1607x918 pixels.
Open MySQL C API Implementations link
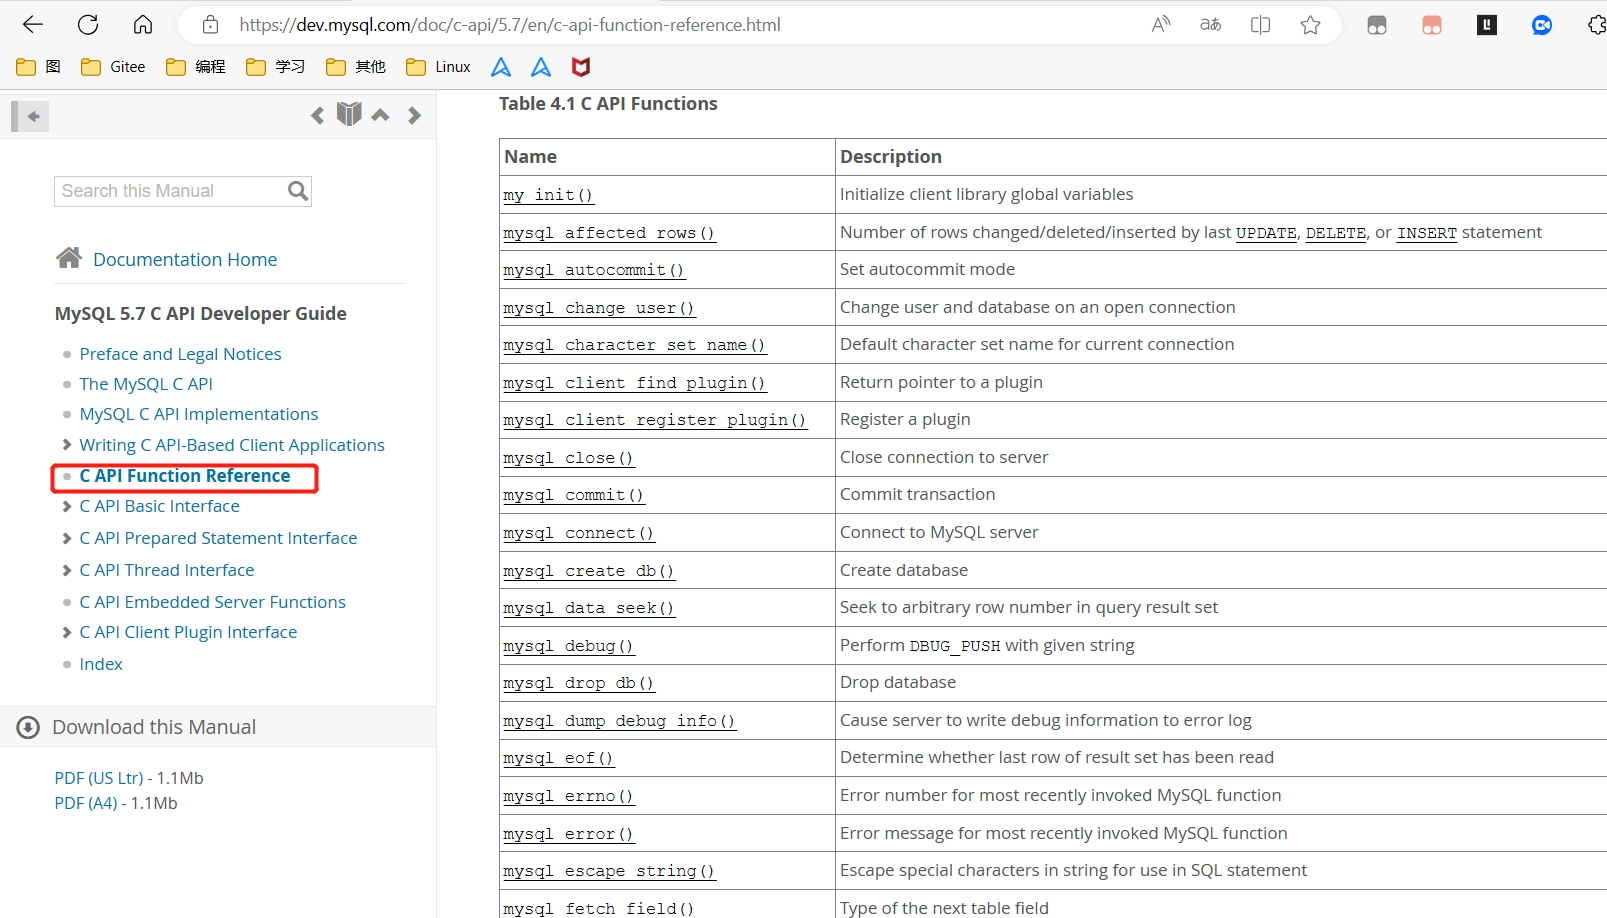coord(199,414)
